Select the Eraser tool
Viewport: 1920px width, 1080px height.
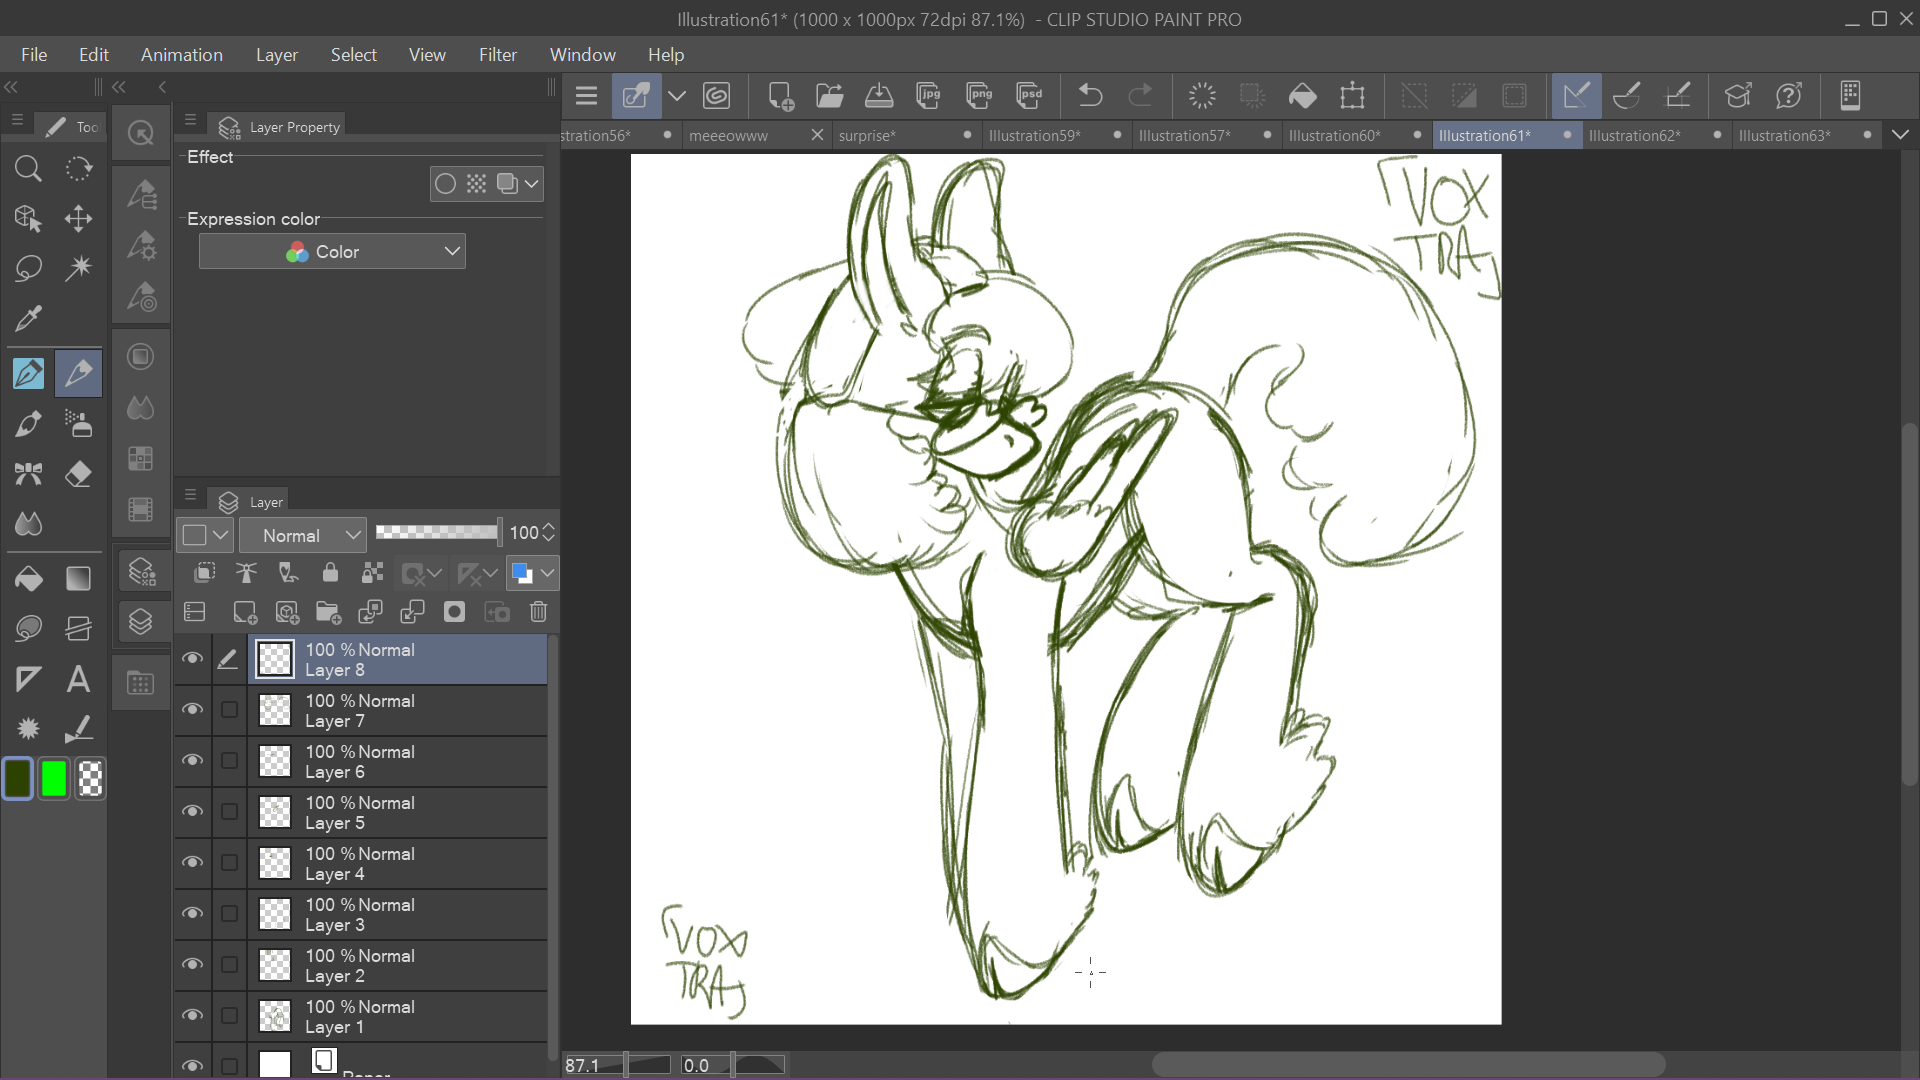tap(78, 473)
